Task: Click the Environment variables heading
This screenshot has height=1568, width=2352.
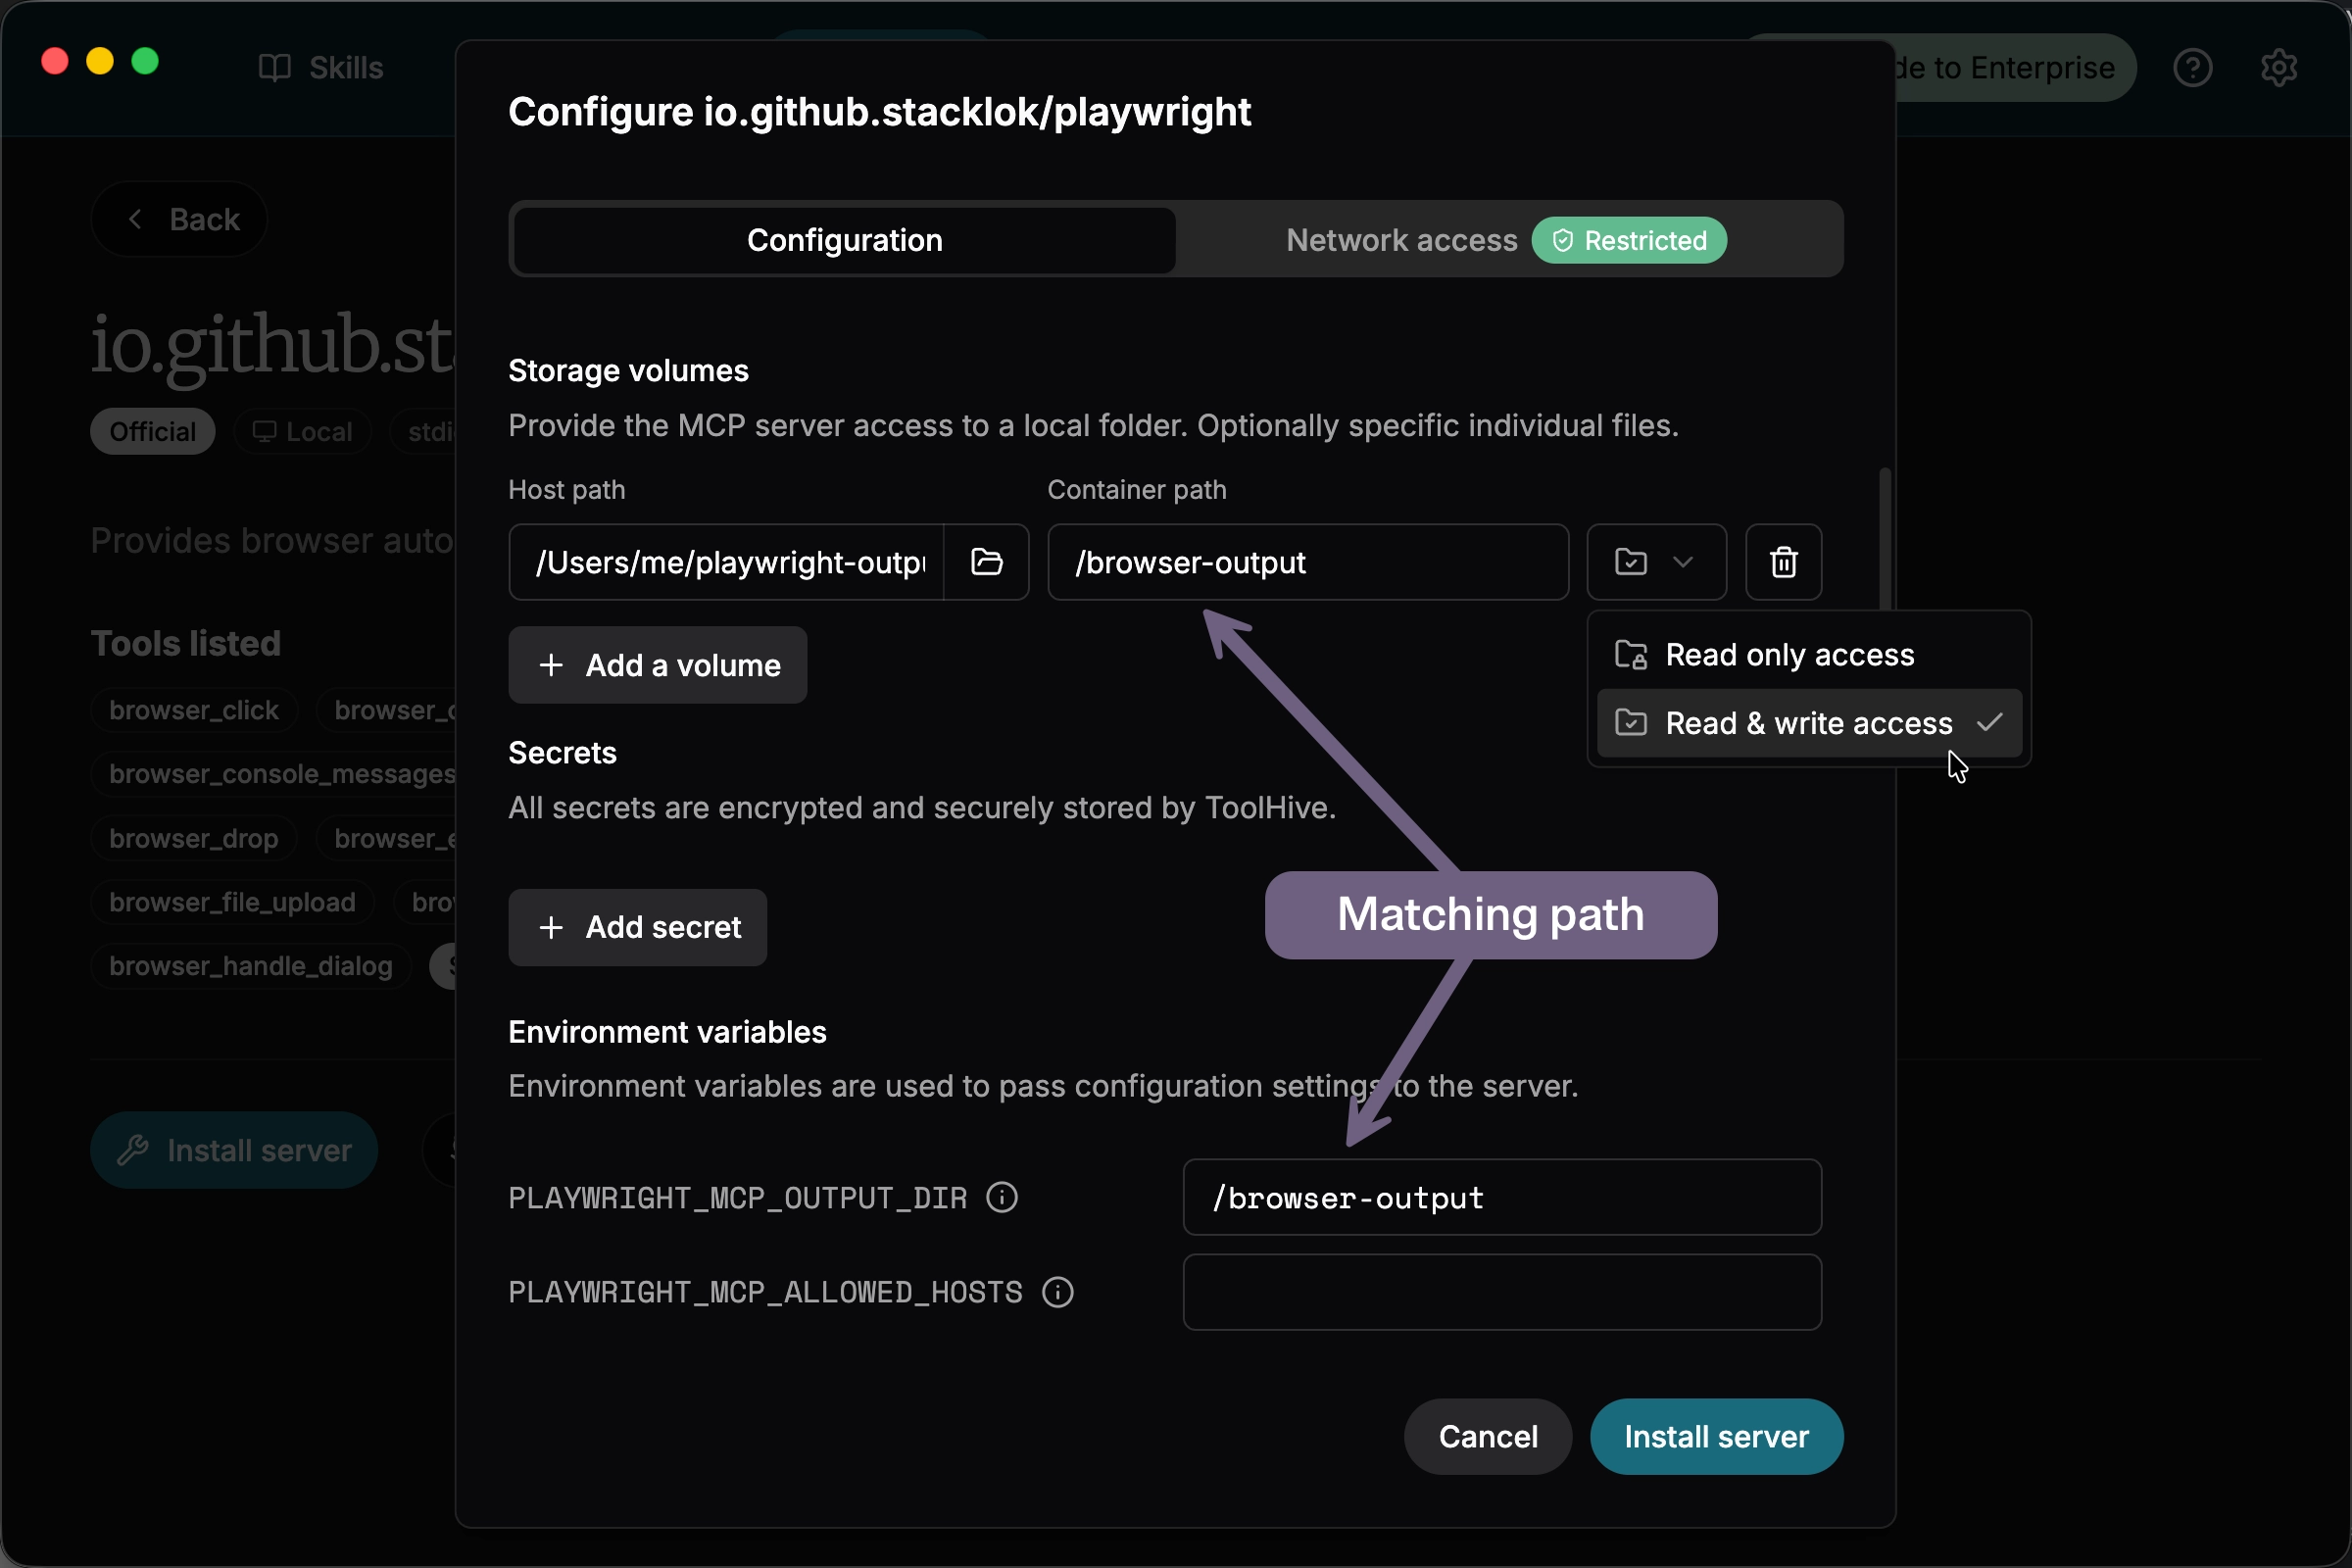Action: pos(667,1032)
